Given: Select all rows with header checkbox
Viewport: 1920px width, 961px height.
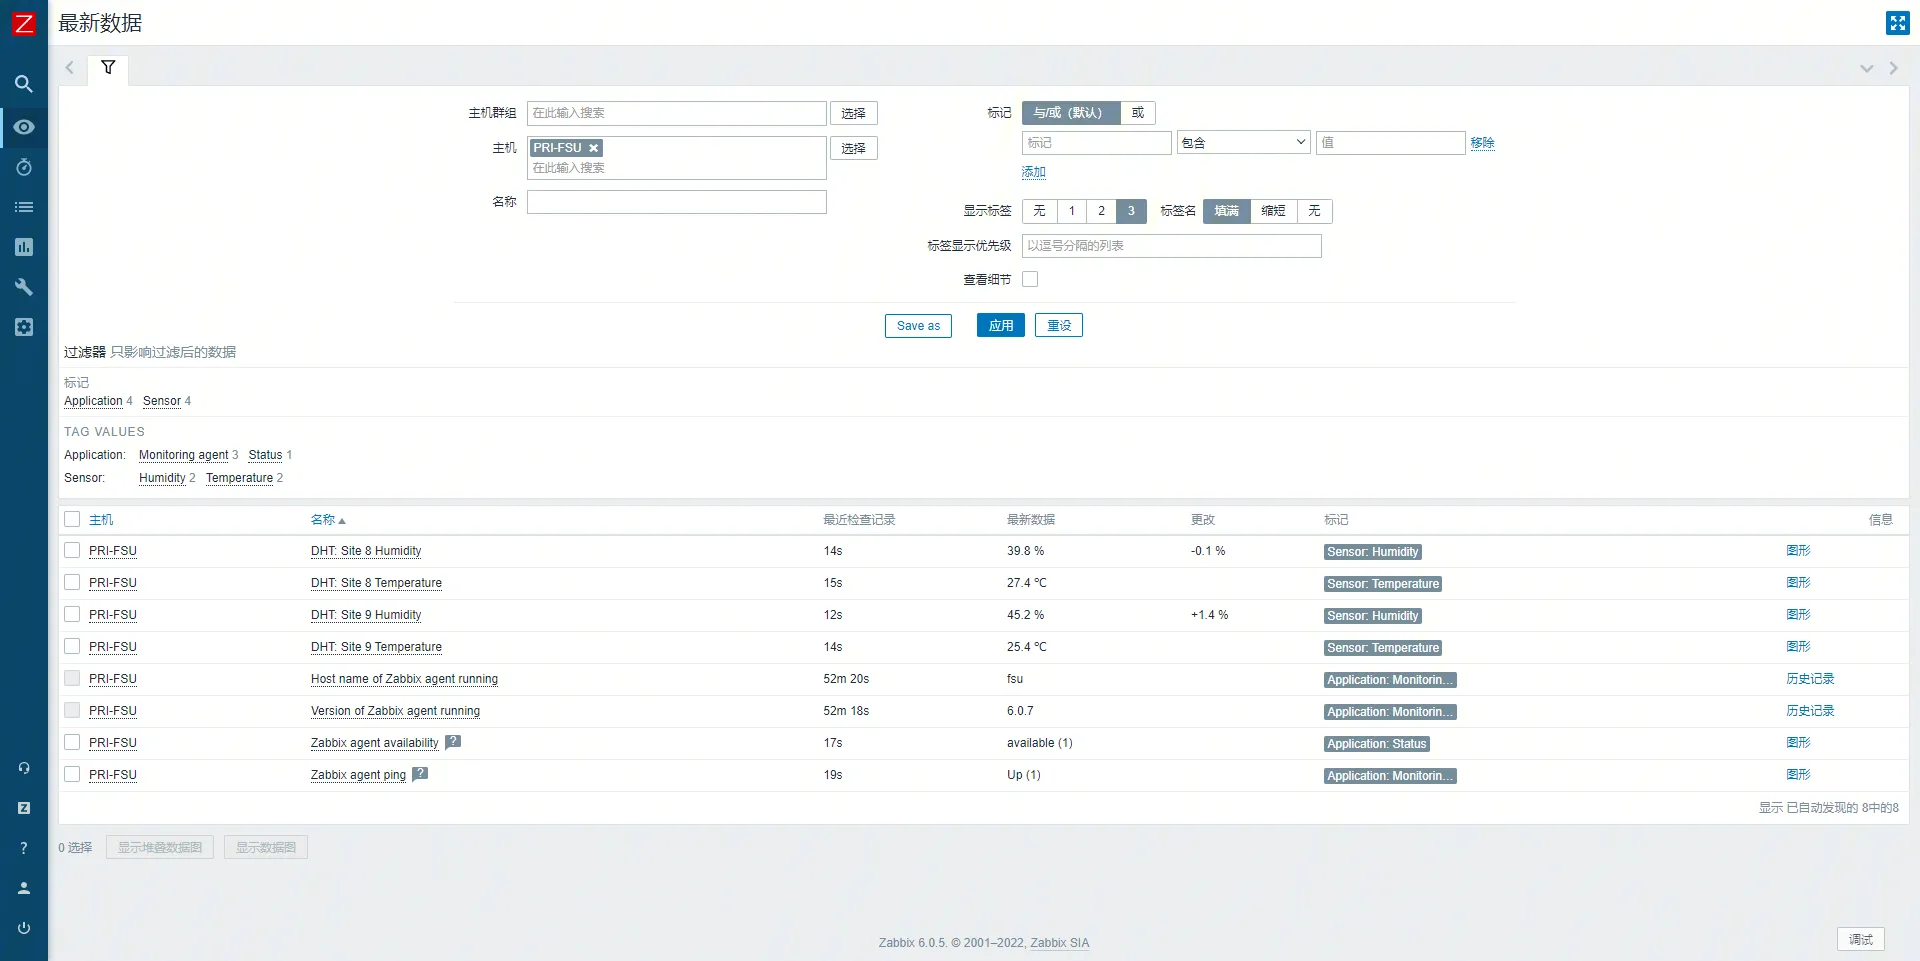Looking at the screenshot, I should point(72,519).
